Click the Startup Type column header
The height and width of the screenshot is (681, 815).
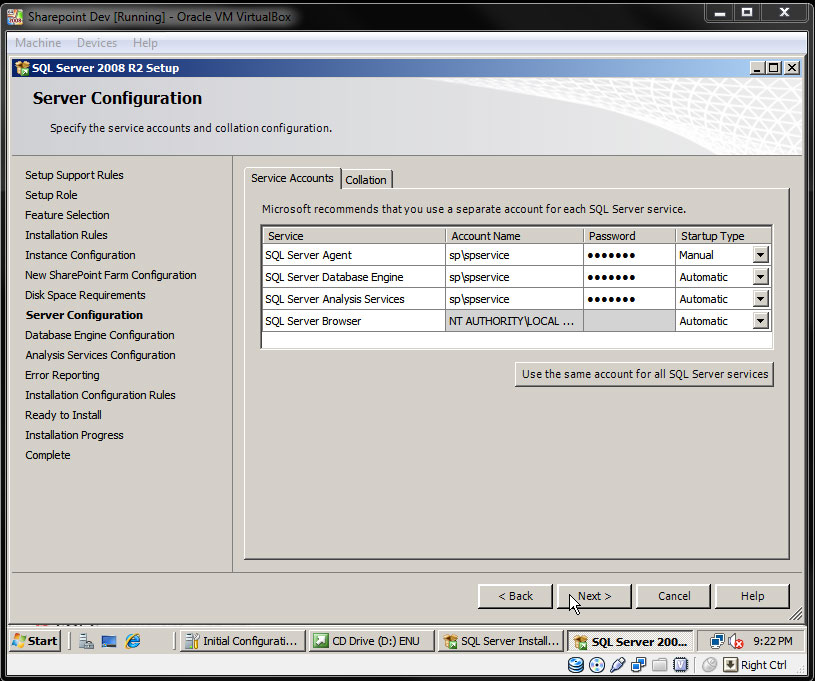(724, 236)
